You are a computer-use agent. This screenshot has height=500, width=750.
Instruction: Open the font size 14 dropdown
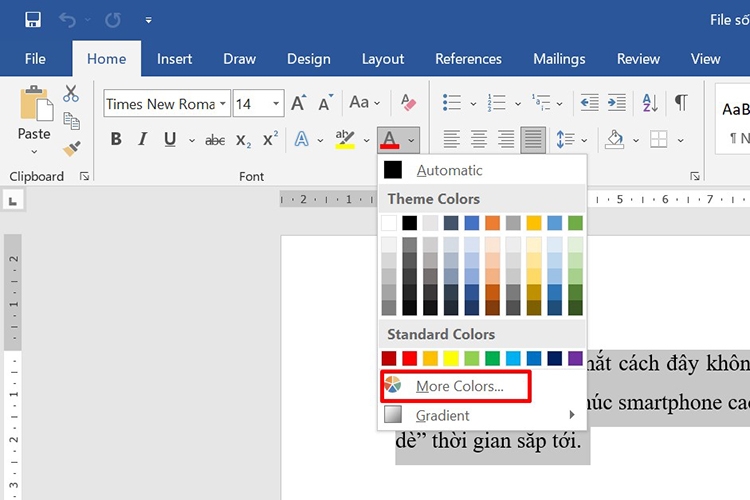pyautogui.click(x=276, y=103)
